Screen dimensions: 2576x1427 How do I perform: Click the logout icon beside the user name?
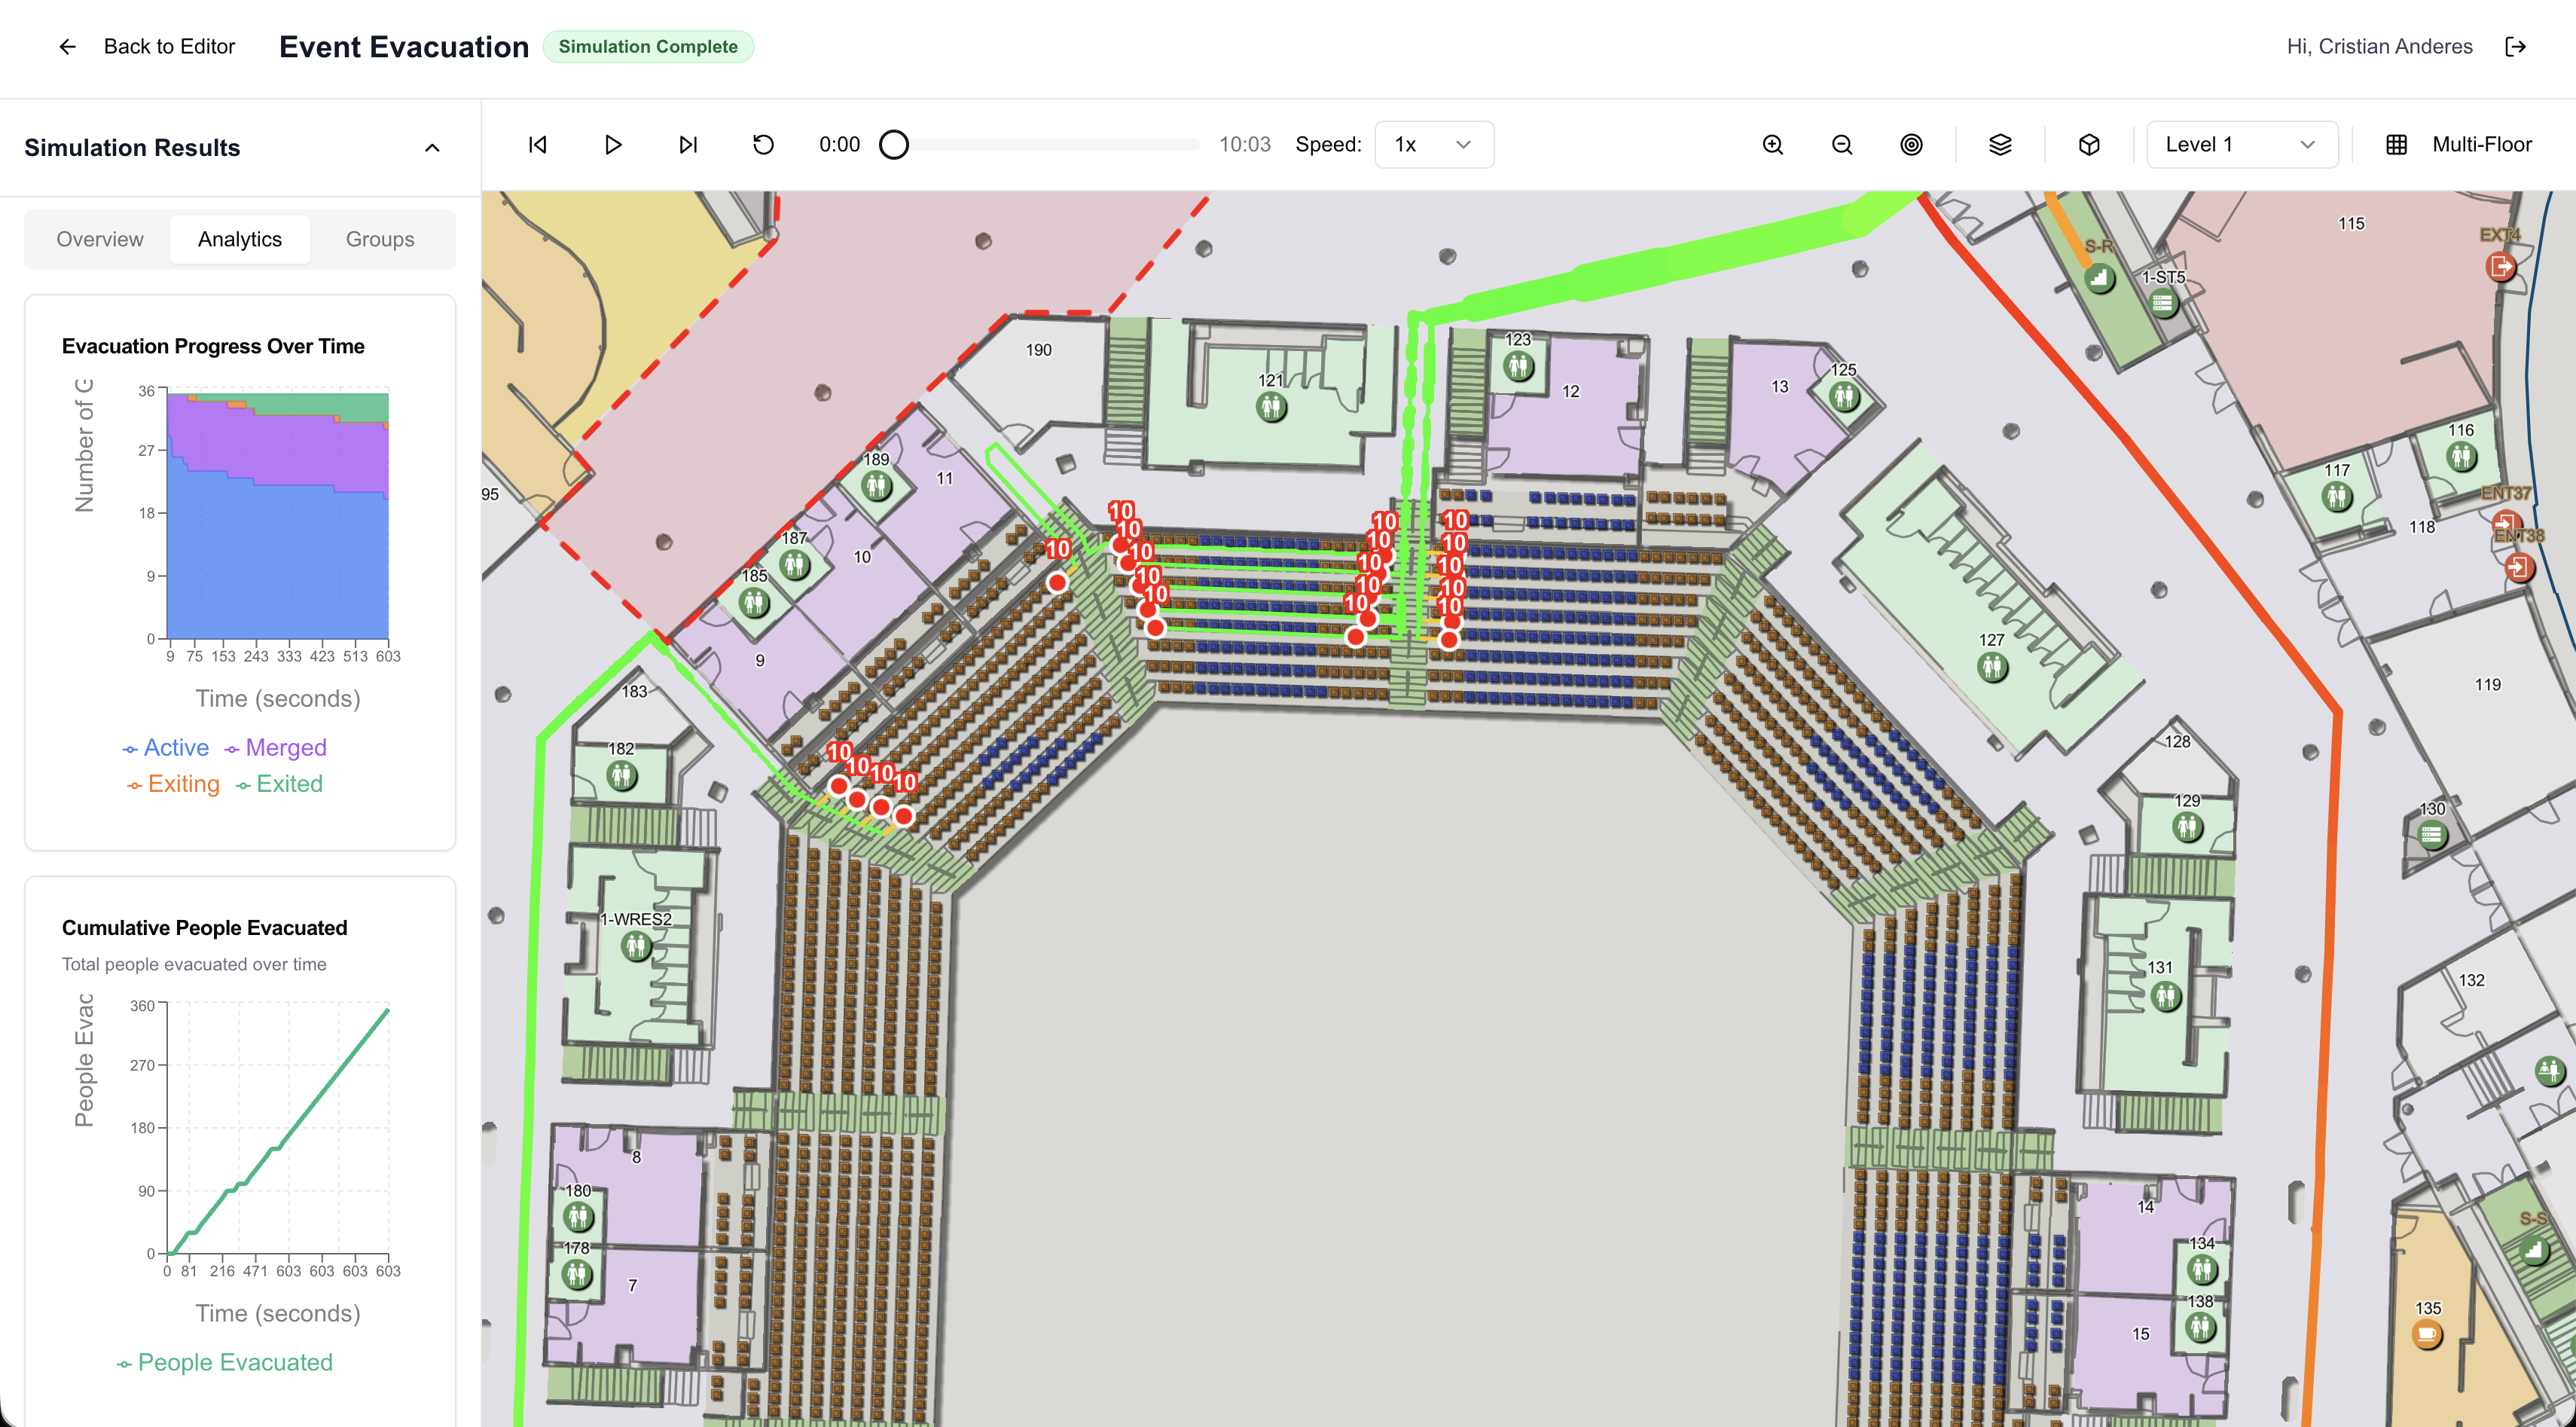(x=2516, y=46)
